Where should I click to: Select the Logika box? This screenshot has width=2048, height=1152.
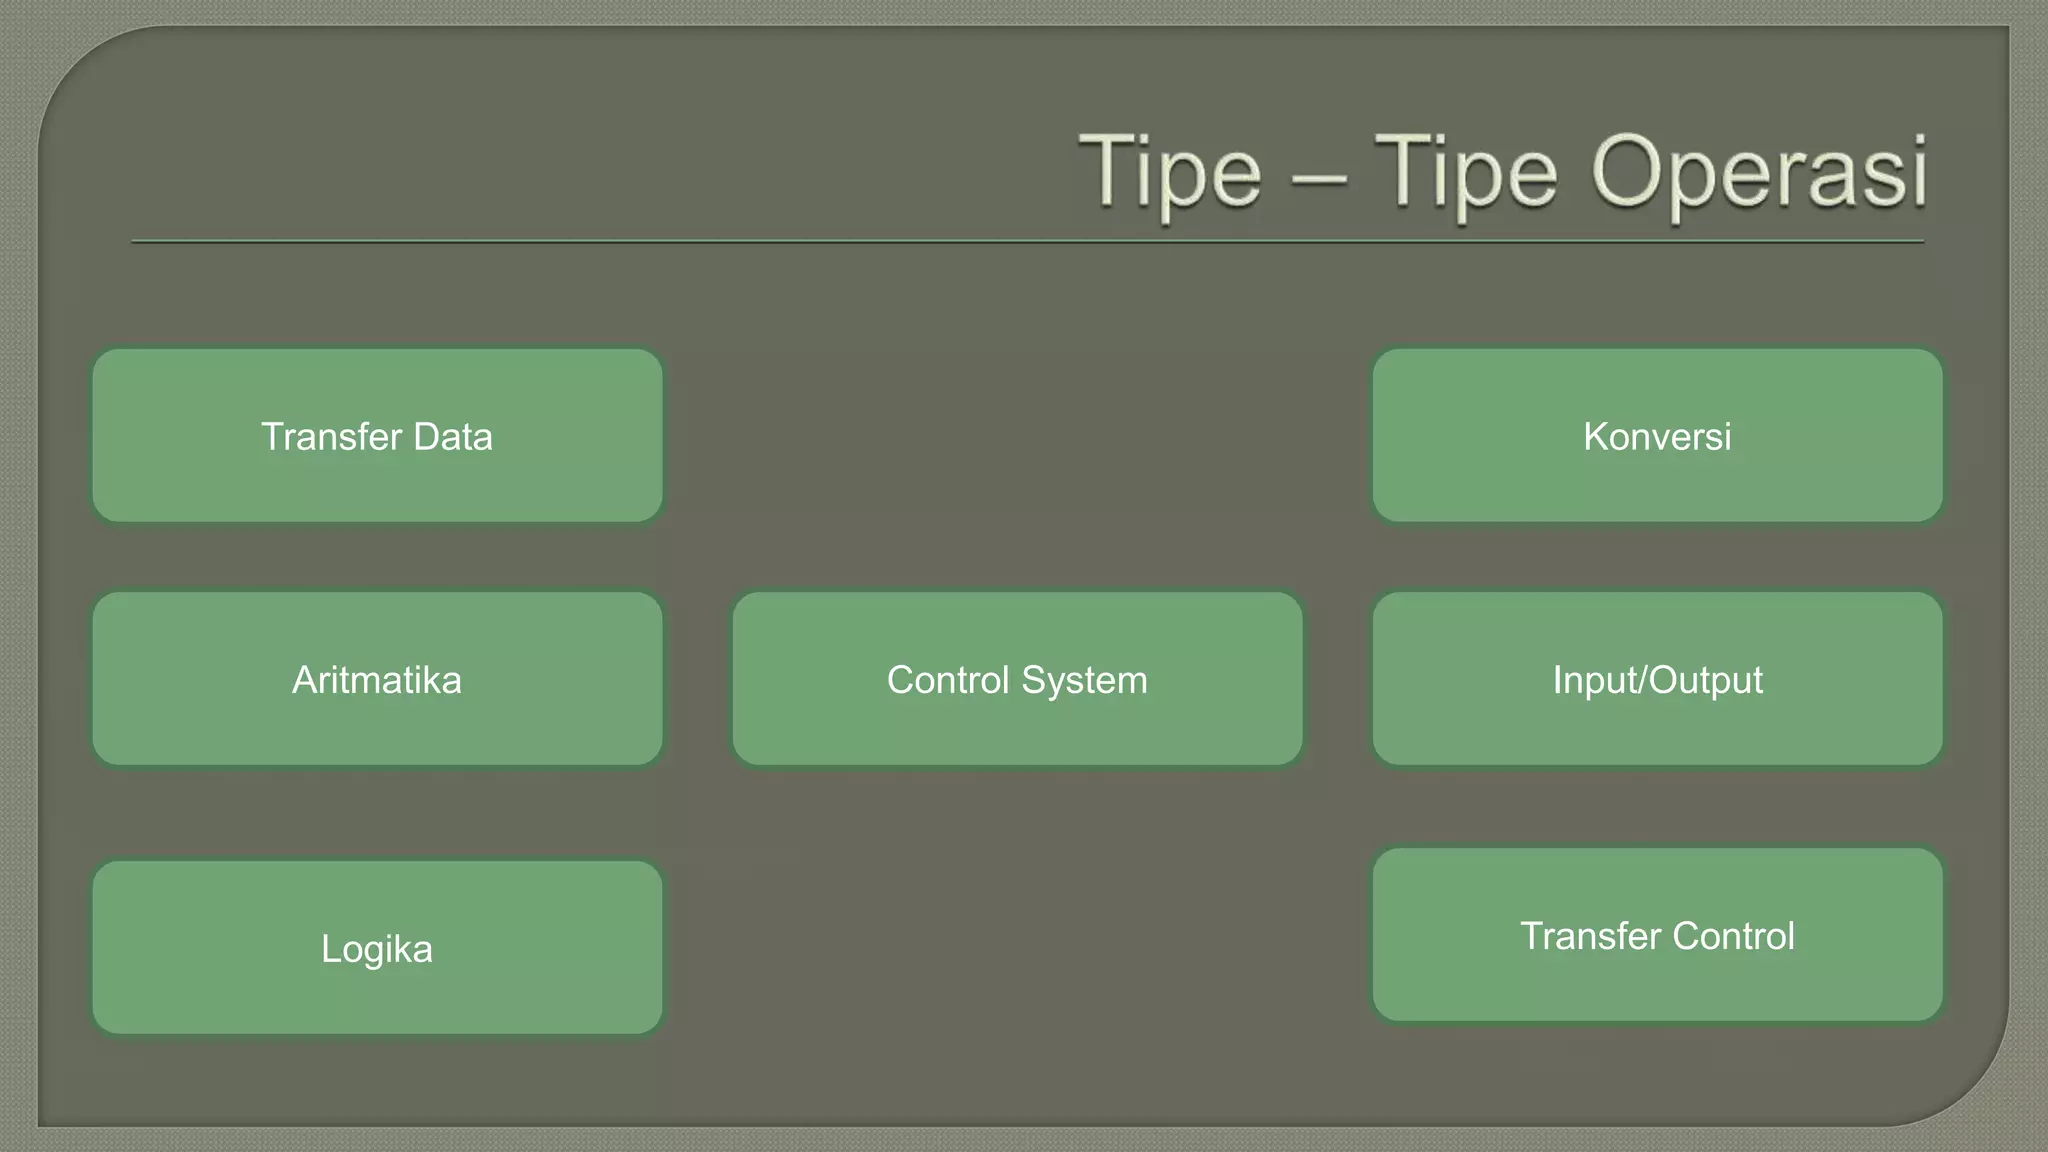click(377, 947)
